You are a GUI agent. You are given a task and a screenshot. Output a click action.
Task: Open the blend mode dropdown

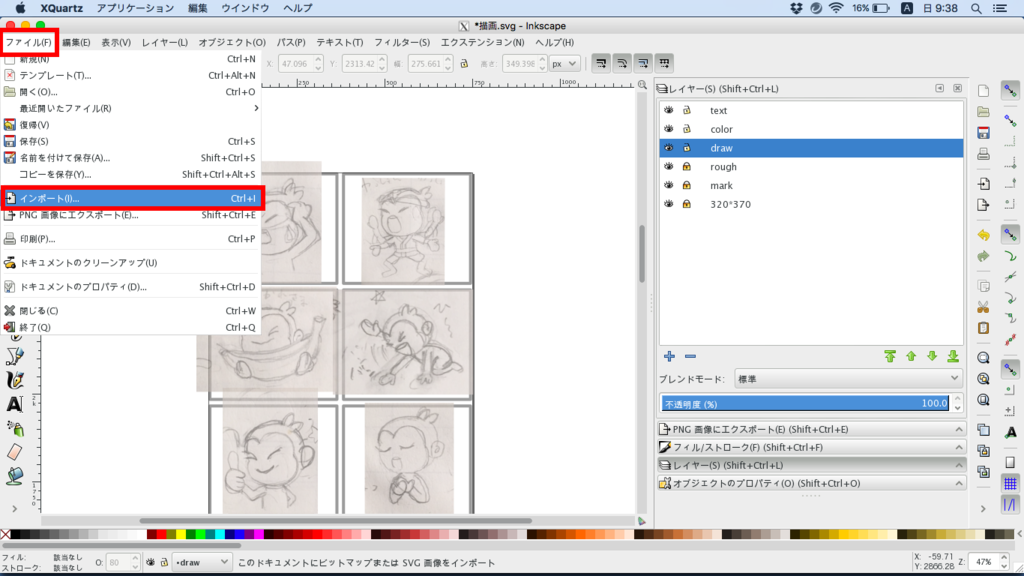pyautogui.click(x=848, y=379)
